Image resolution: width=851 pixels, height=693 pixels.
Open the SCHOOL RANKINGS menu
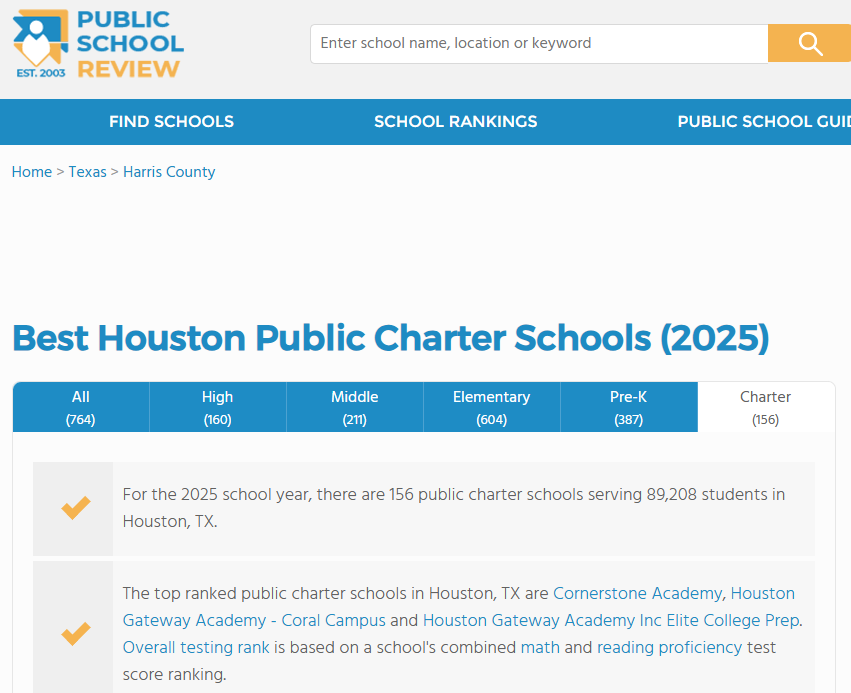[456, 121]
